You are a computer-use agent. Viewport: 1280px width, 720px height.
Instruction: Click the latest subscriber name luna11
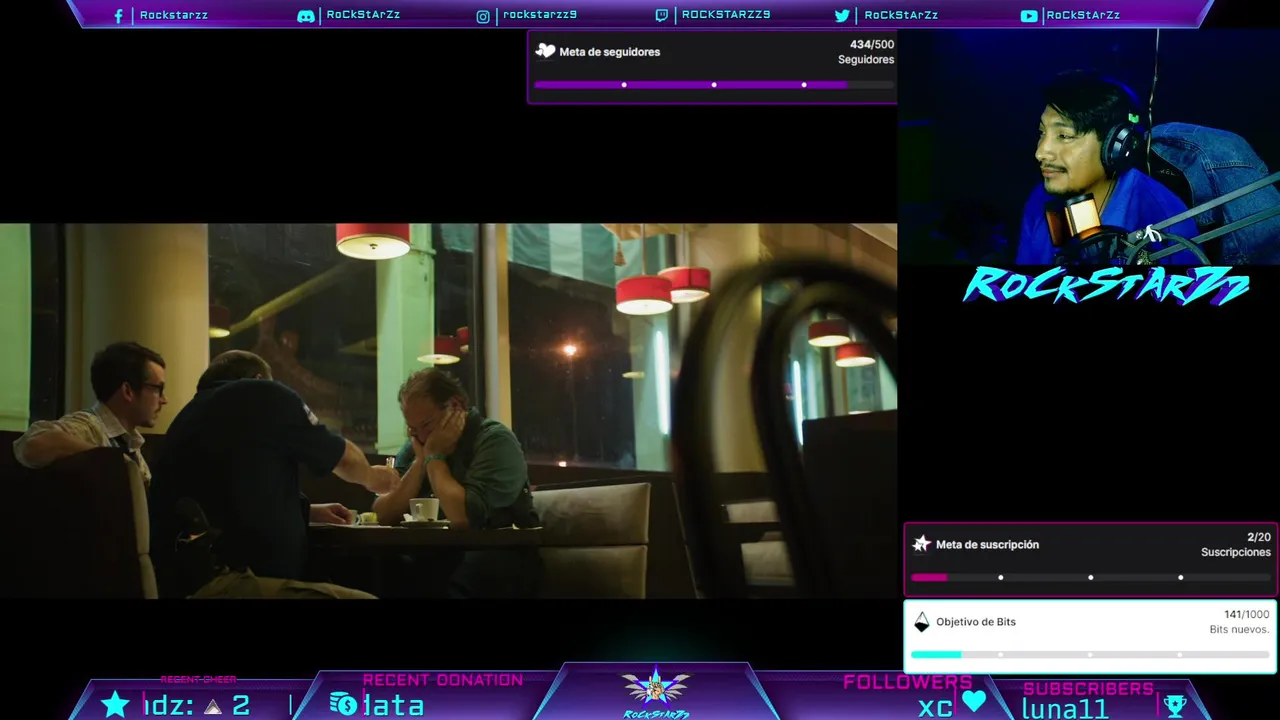[x=1064, y=709]
